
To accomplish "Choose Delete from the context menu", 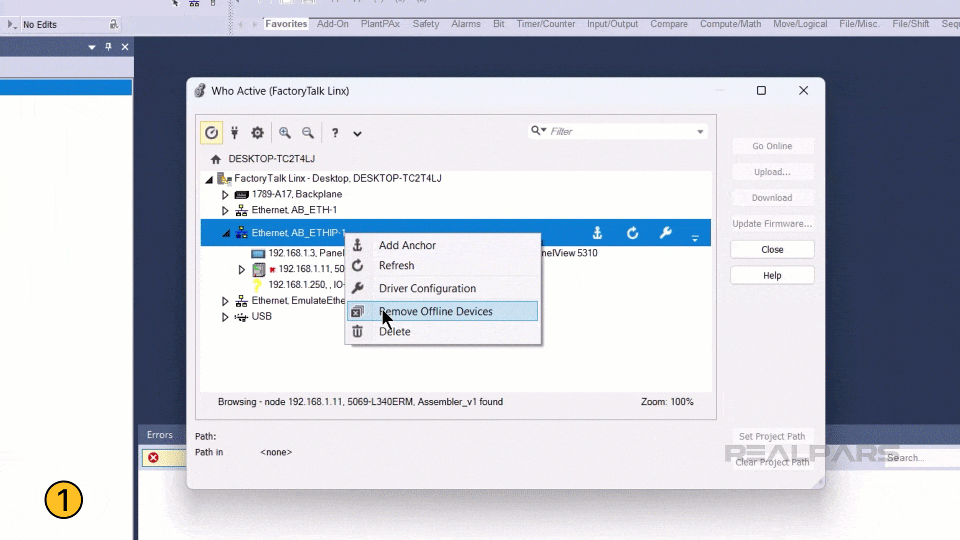I will tap(442, 331).
